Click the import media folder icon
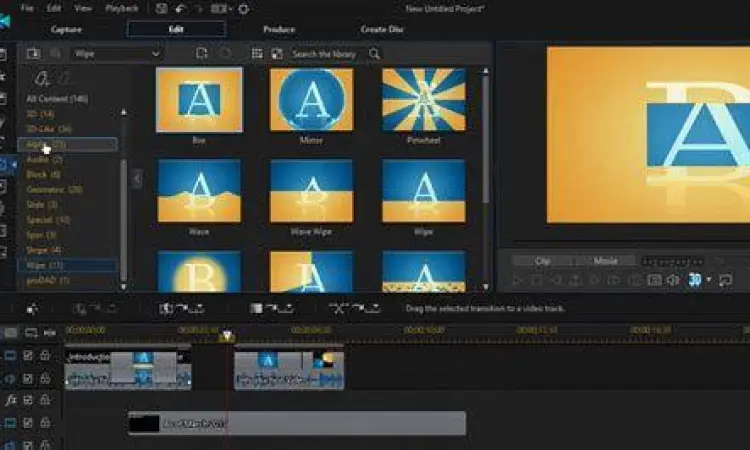This screenshot has width=750, height=450. (33, 54)
